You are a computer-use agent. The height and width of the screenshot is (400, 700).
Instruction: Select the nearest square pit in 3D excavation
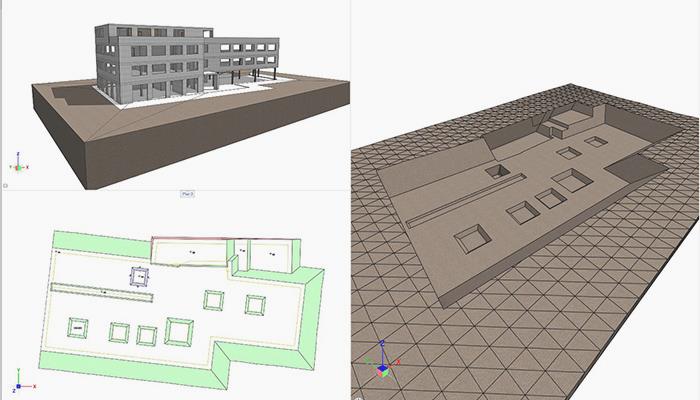click(x=470, y=238)
